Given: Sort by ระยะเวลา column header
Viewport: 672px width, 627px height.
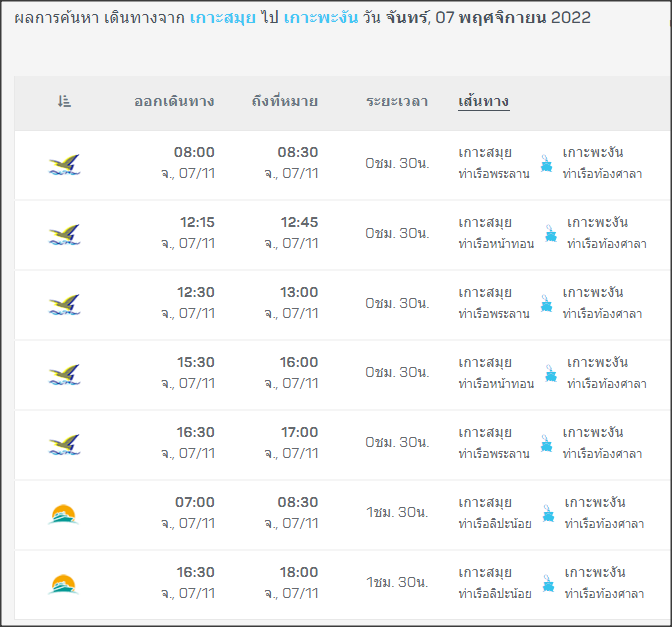Looking at the screenshot, I should click(x=397, y=102).
